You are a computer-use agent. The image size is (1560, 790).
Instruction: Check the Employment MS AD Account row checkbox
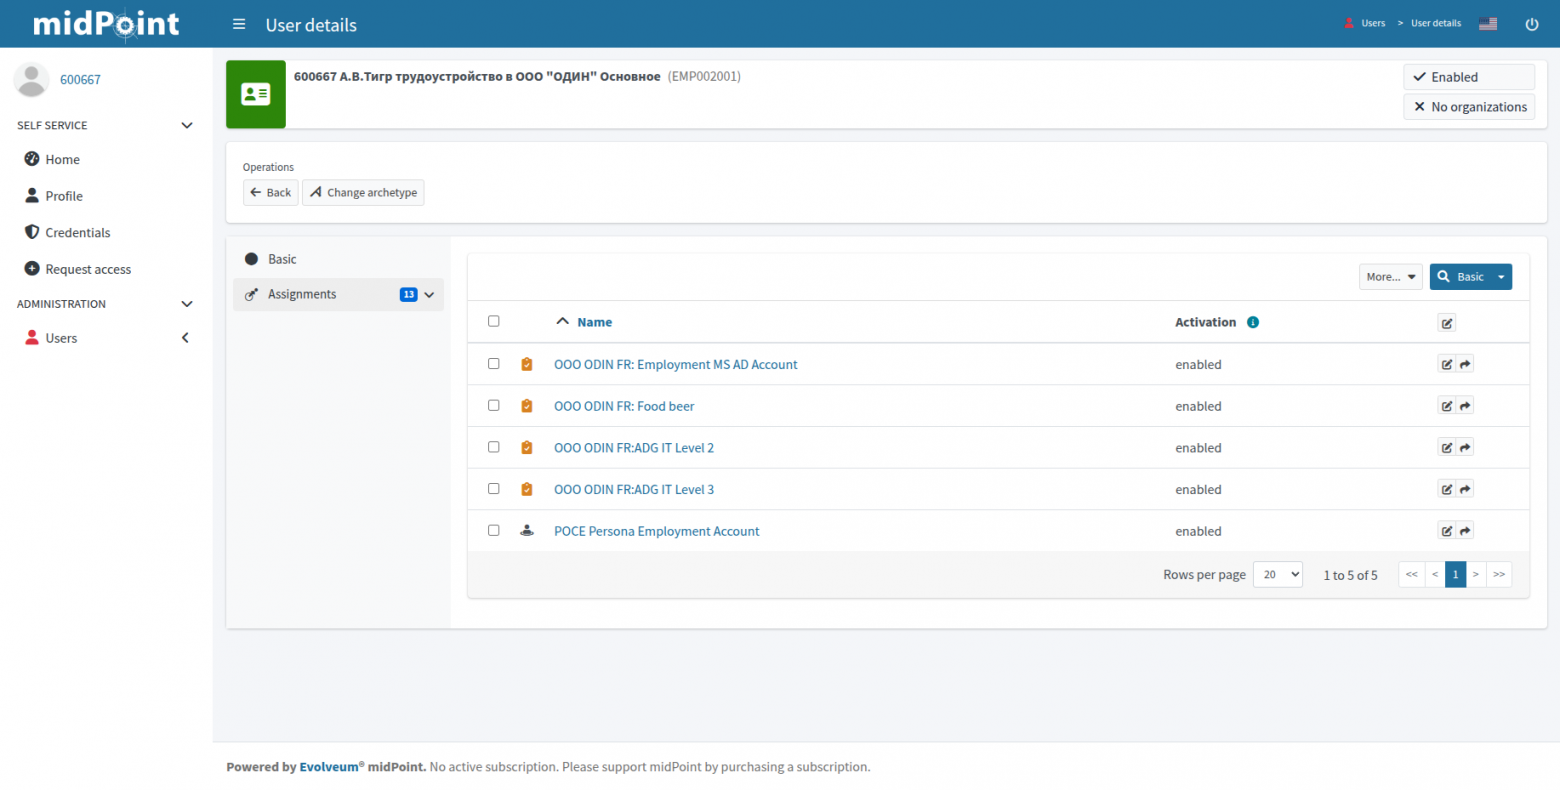click(493, 363)
